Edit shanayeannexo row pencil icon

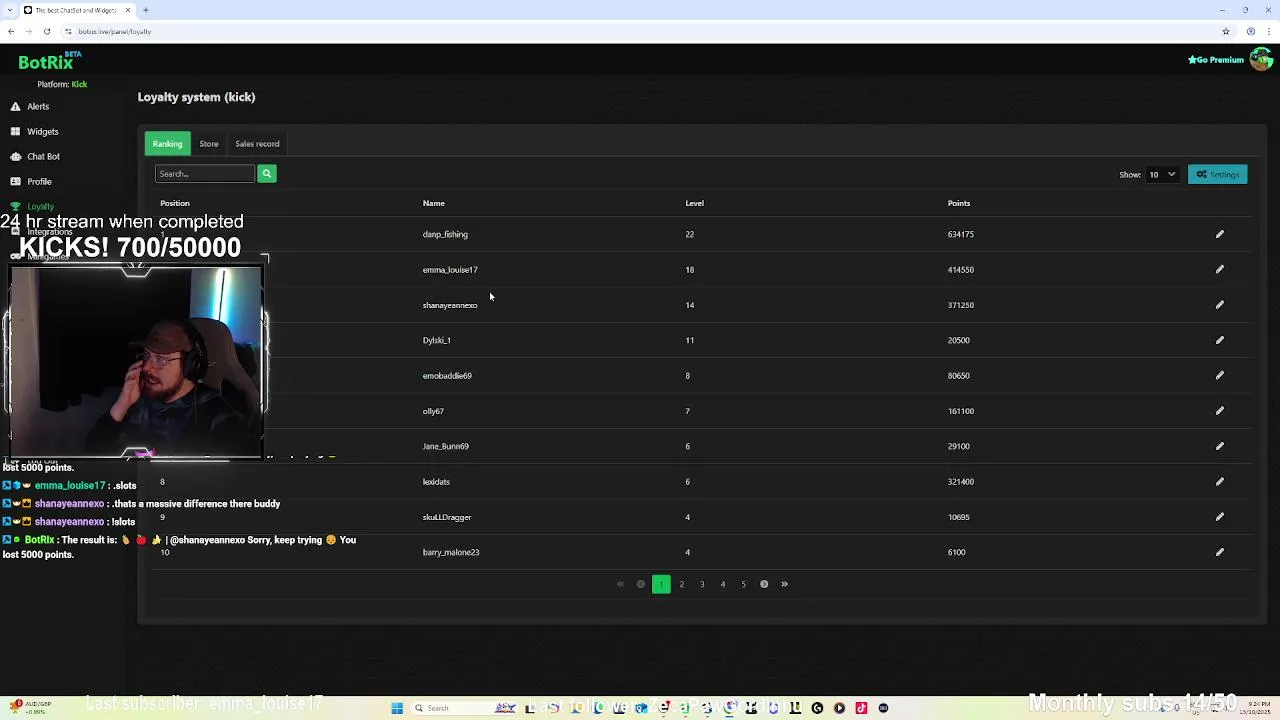point(1219,305)
